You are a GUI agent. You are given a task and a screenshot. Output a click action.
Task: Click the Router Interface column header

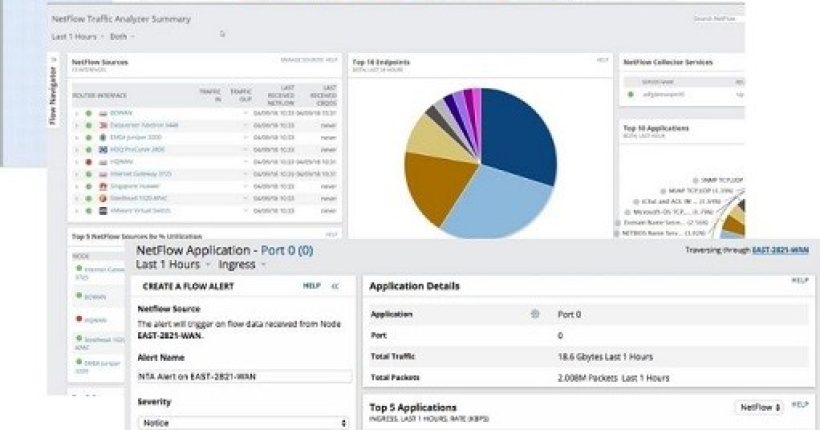pyautogui.click(x=99, y=96)
